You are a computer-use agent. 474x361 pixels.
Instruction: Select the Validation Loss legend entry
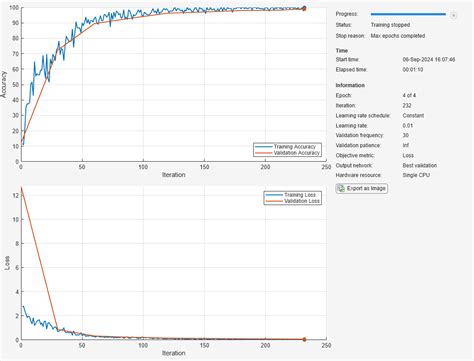(293, 201)
